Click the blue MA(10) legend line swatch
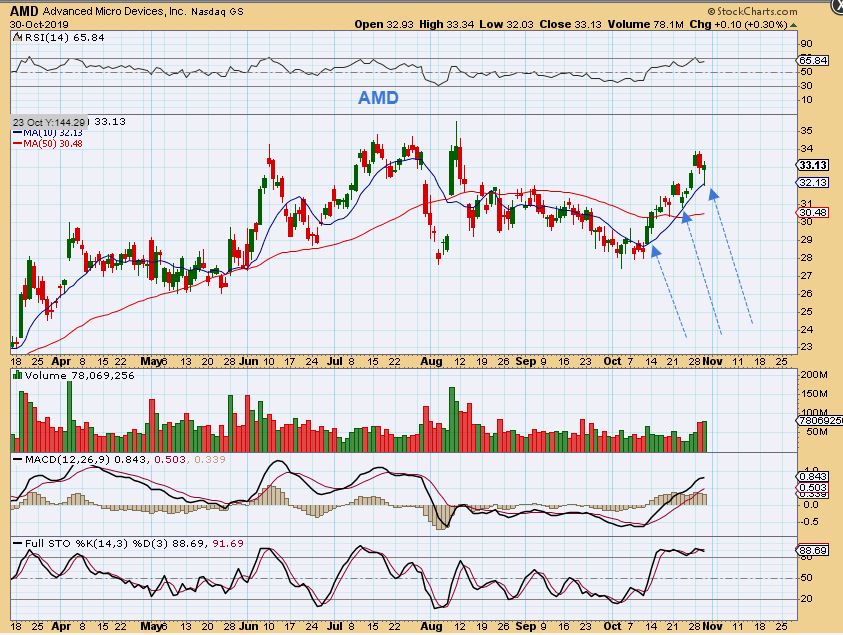 (17, 133)
